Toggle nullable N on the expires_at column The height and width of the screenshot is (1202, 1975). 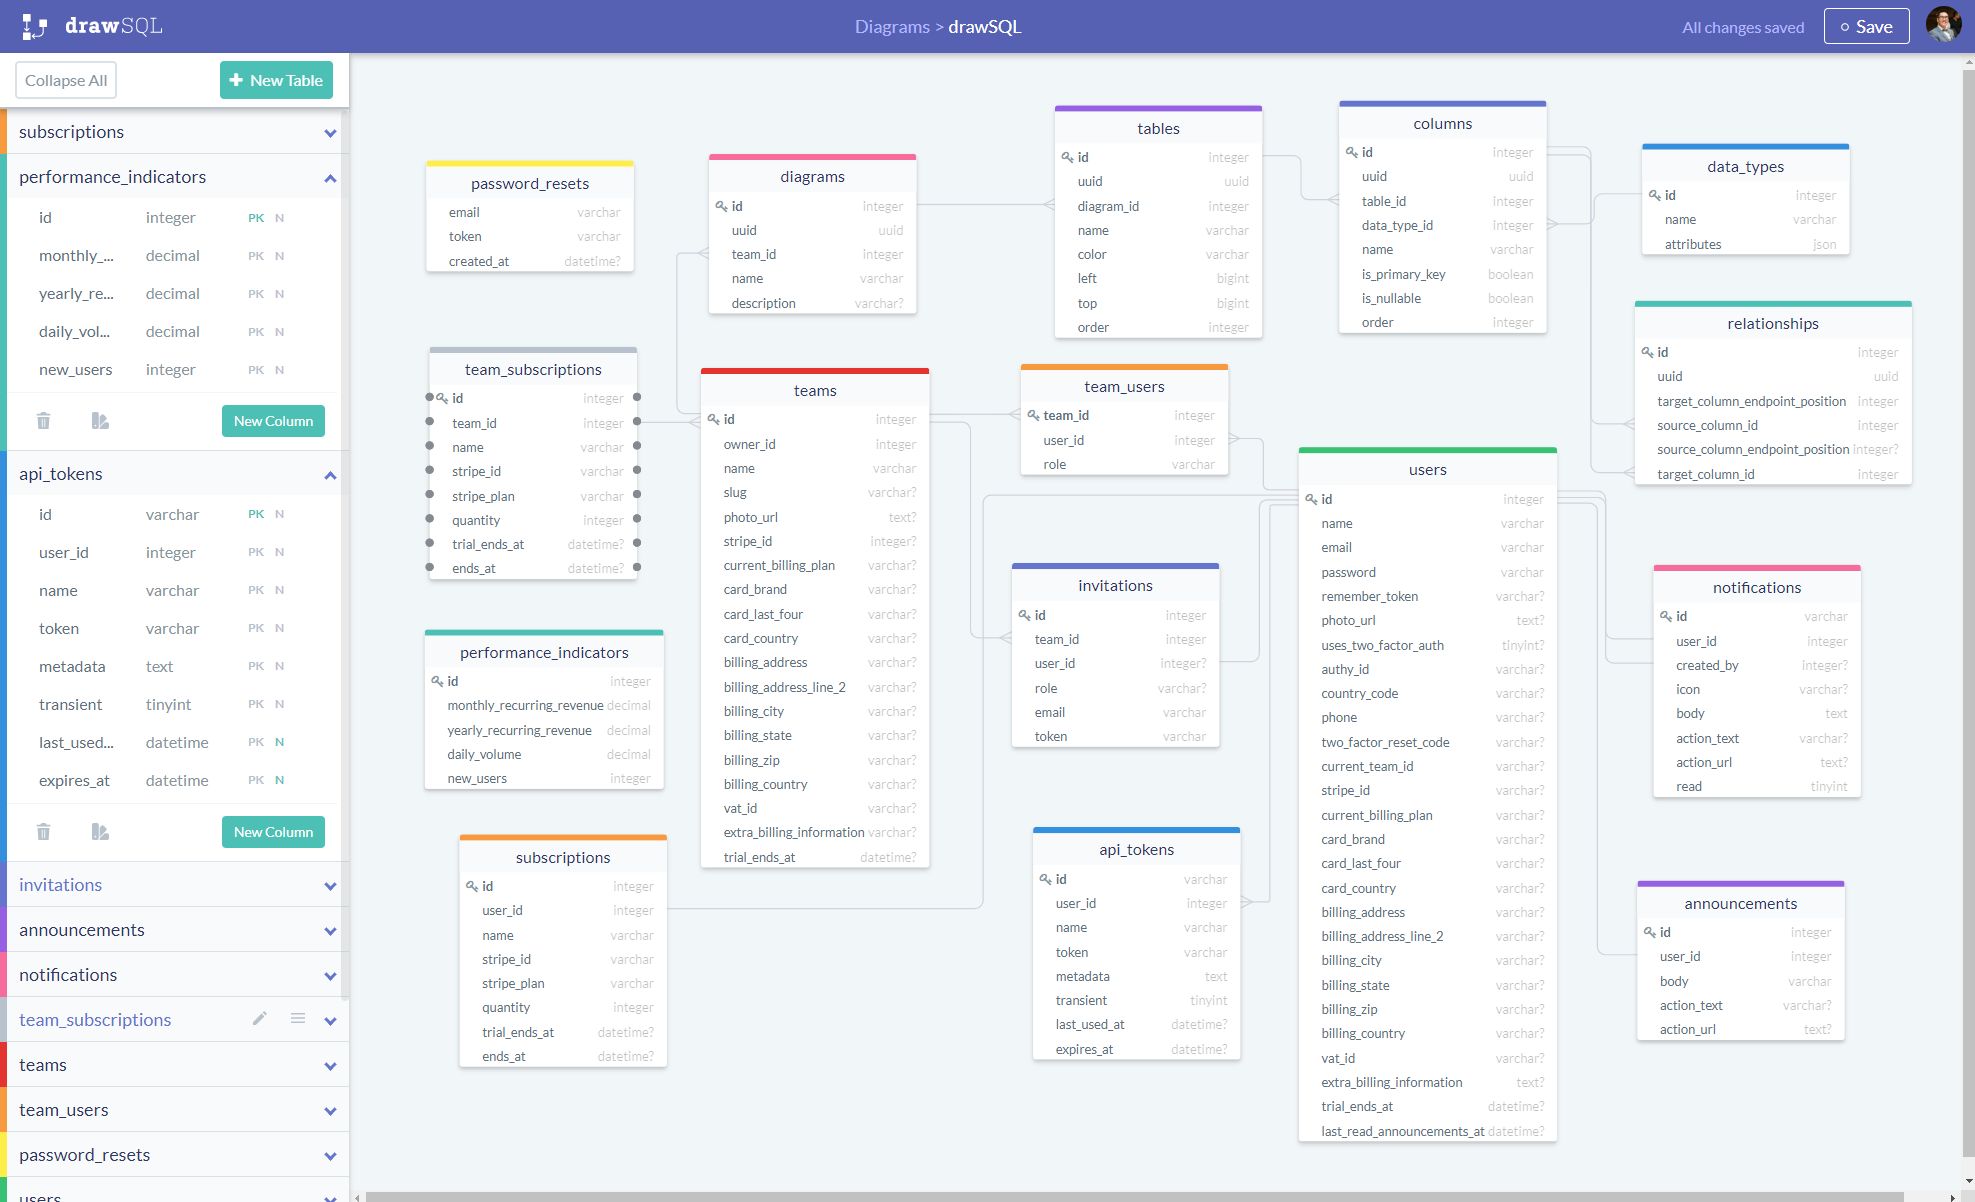tap(279, 780)
